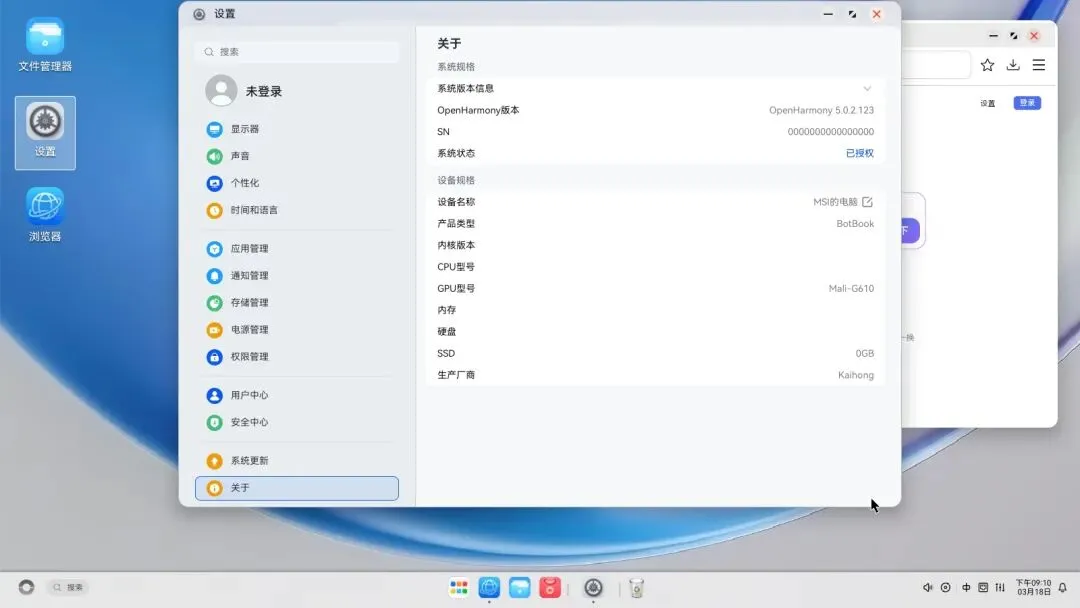This screenshot has height=608, width=1080.
Task: Open the file manager icon in dock
Action: click(519, 587)
